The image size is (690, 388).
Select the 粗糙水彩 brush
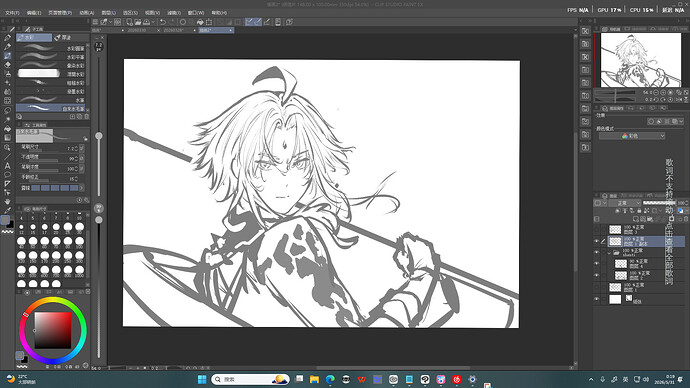pyautogui.click(x=51, y=83)
